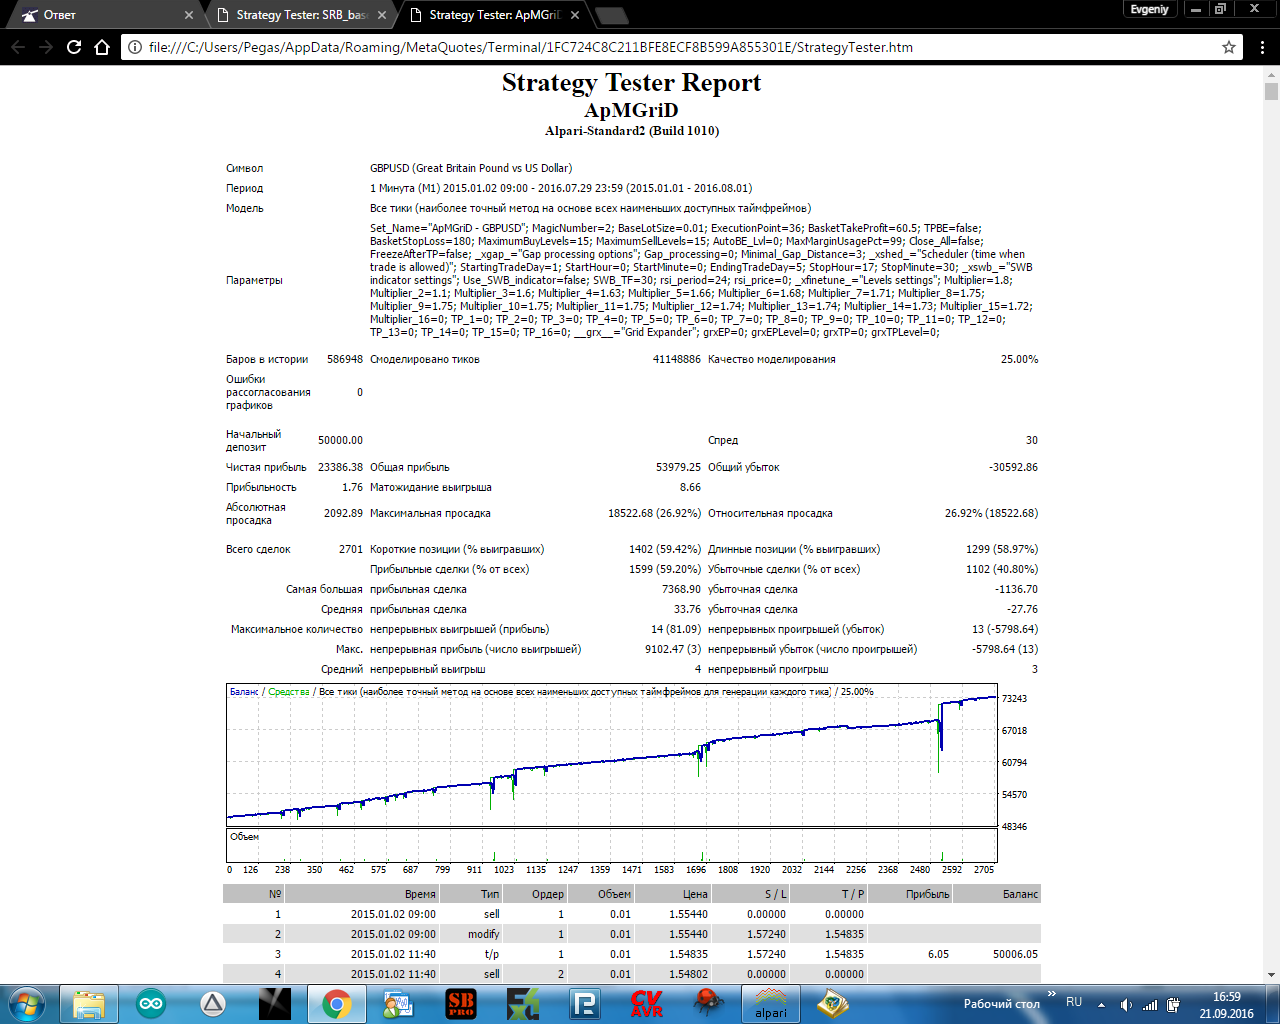Image resolution: width=1280 pixels, height=1024 pixels.
Task: Open the yellow-green diamond app on the taskbar
Action: point(833,1003)
